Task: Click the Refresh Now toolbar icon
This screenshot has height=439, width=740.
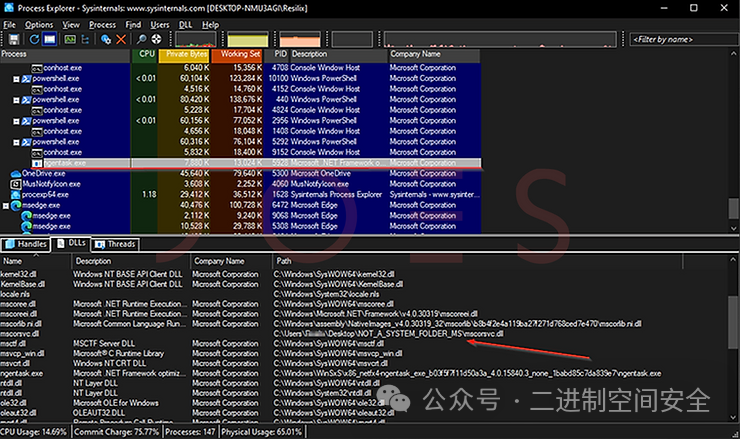Action: point(33,39)
